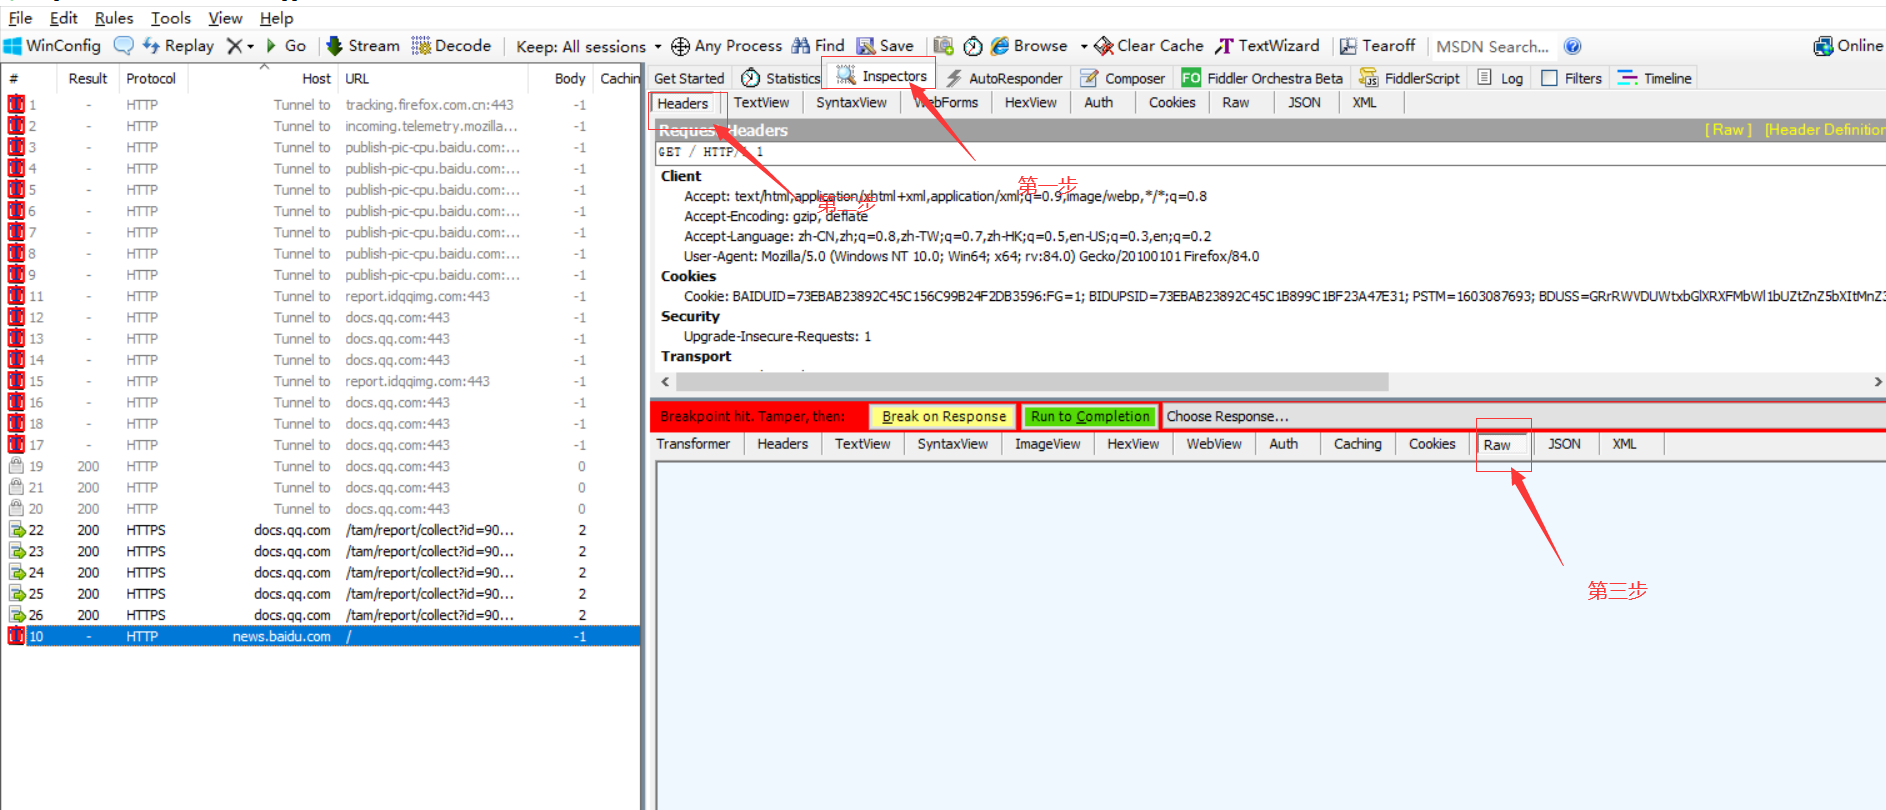Switch to the Get Started tab
Image resolution: width=1886 pixels, height=810 pixels.
[689, 78]
